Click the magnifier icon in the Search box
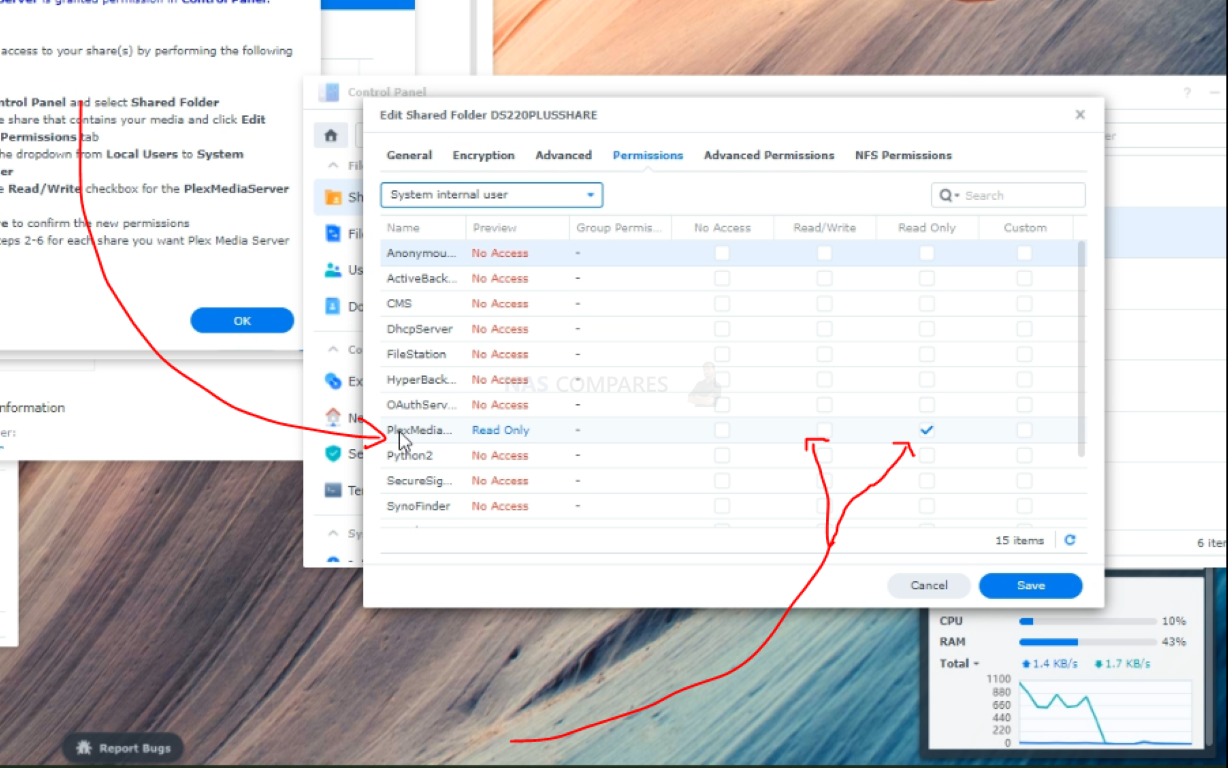This screenshot has width=1228, height=768. 944,195
